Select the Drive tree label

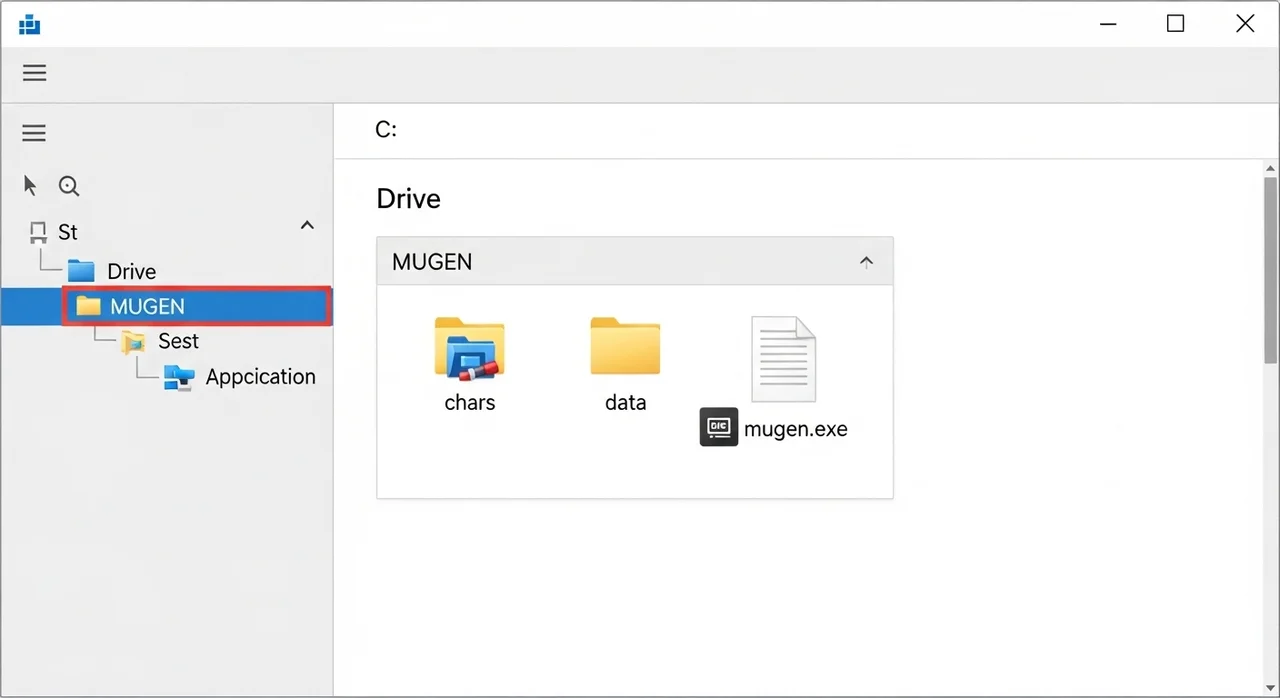tap(132, 272)
